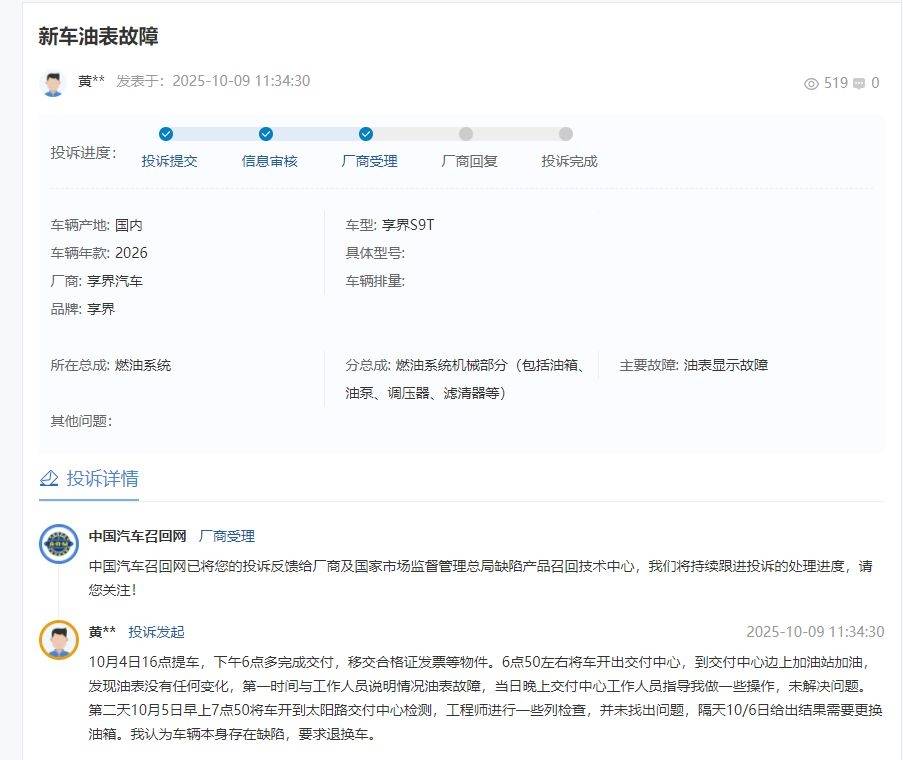The image size is (903, 760).
Task: Open the 投诉详情 tab
Action: pyautogui.click(x=102, y=478)
